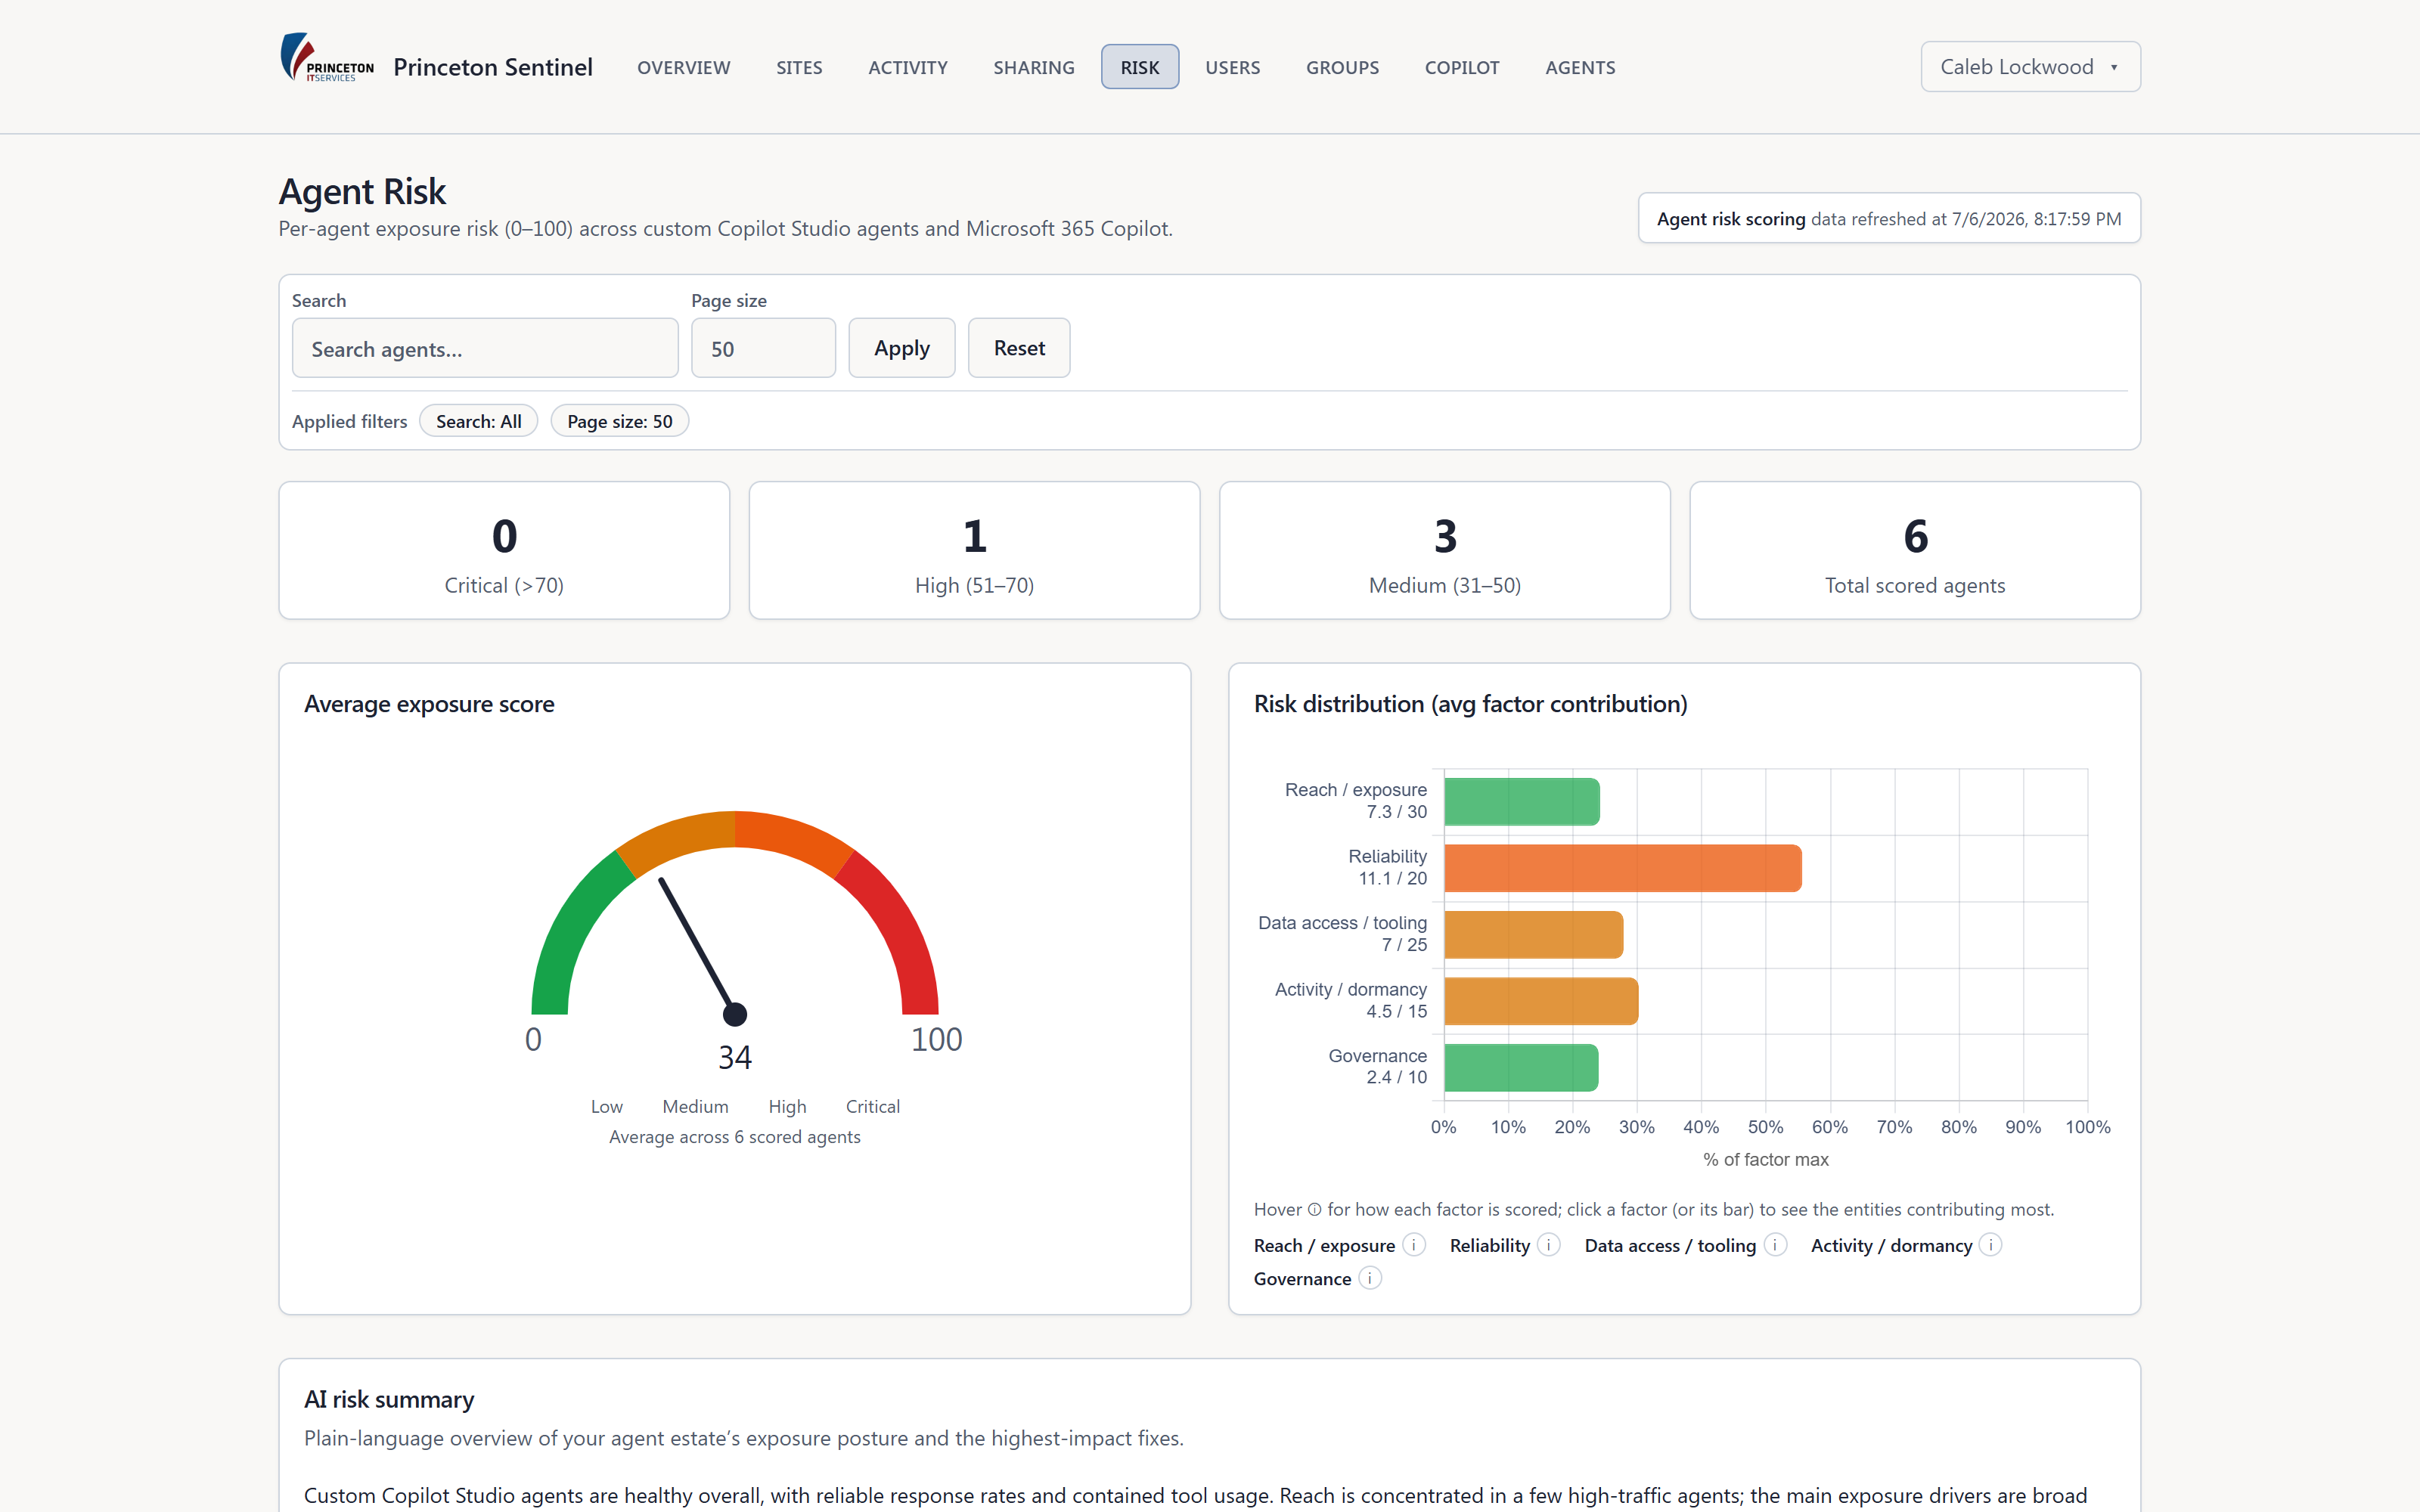This screenshot has height=1512, width=2420.
Task: Click the Princeton IT Services logo
Action: (327, 57)
